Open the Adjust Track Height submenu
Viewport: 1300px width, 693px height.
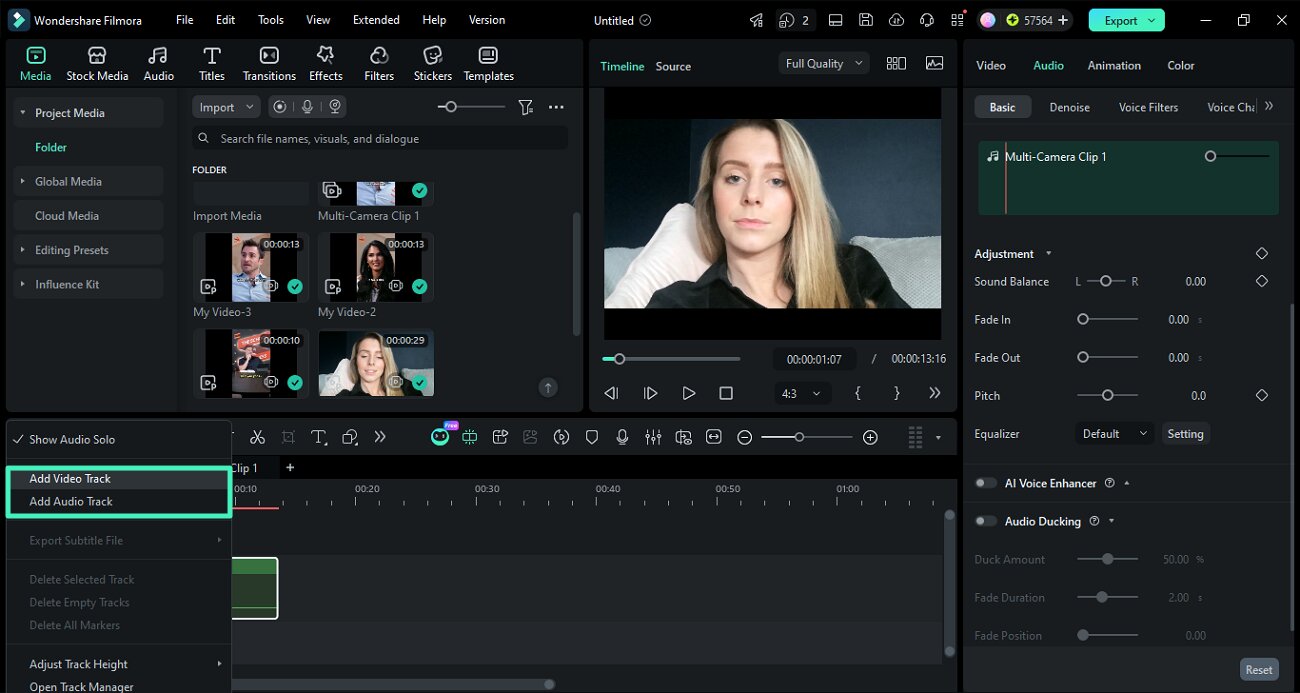click(x=119, y=664)
